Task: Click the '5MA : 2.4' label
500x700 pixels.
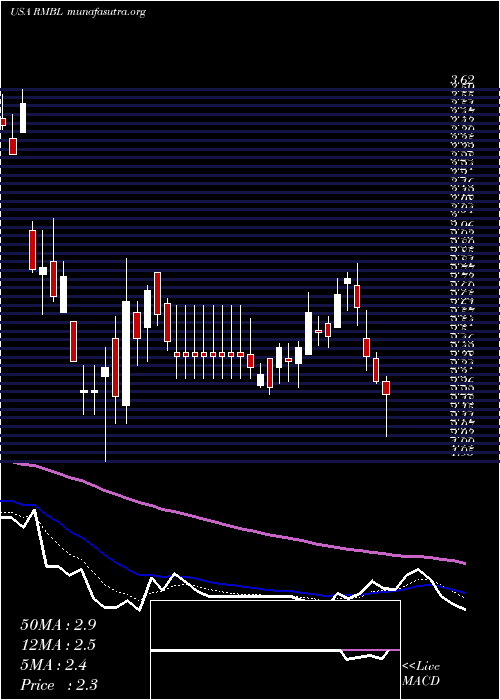Action: [53, 665]
